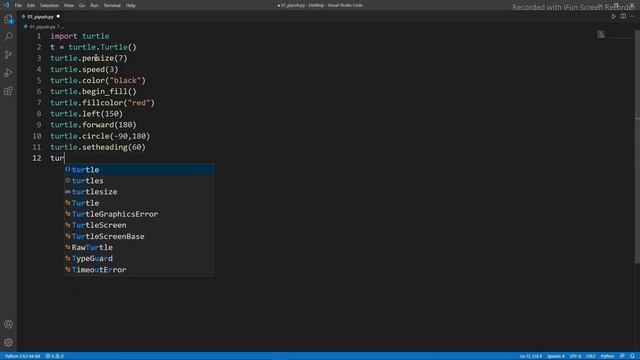Open the View menu
The image size is (640, 360).
pyautogui.click(x=69, y=5)
